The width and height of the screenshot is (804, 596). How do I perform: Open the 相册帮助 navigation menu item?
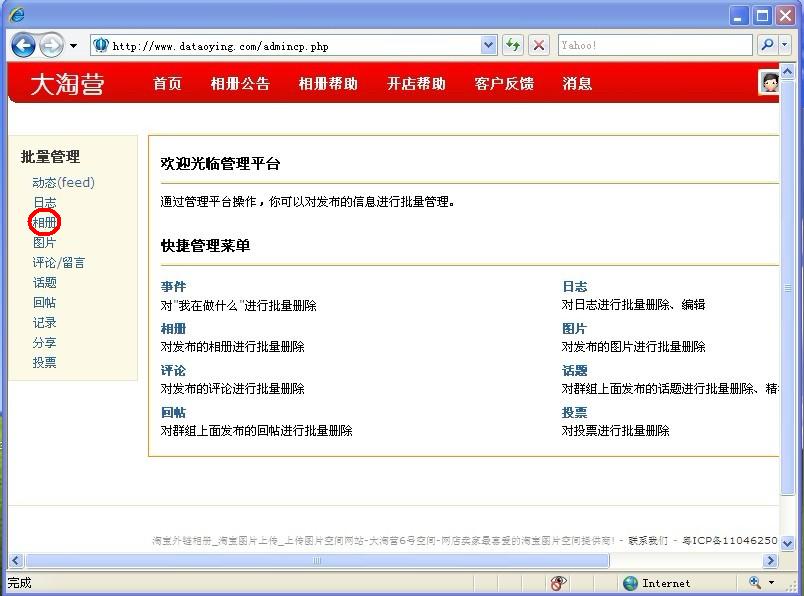(x=328, y=84)
